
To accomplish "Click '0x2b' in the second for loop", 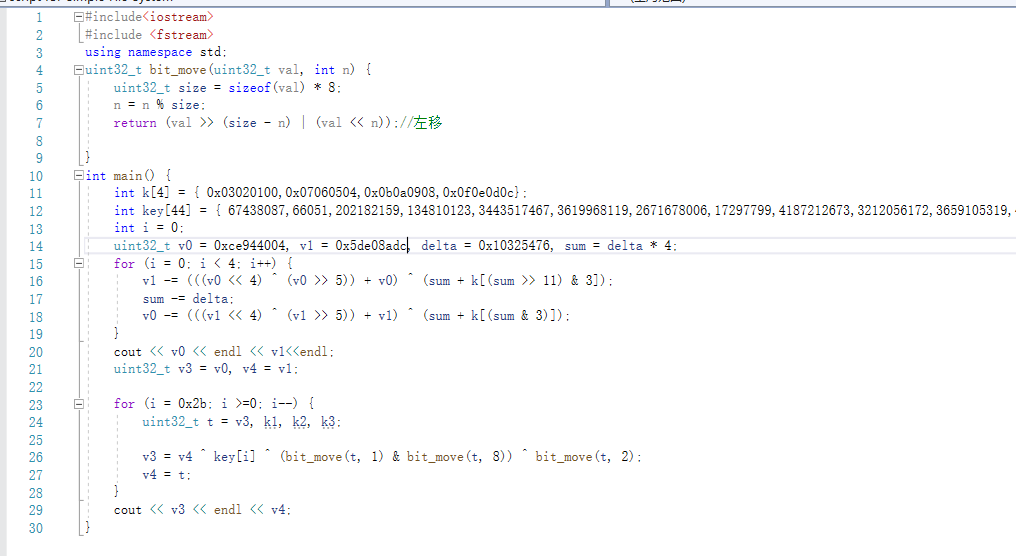I will [x=192, y=404].
